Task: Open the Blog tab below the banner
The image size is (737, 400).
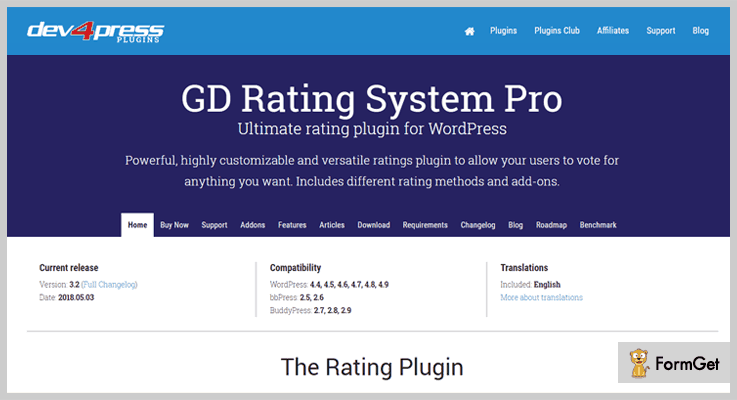Action: 515,225
